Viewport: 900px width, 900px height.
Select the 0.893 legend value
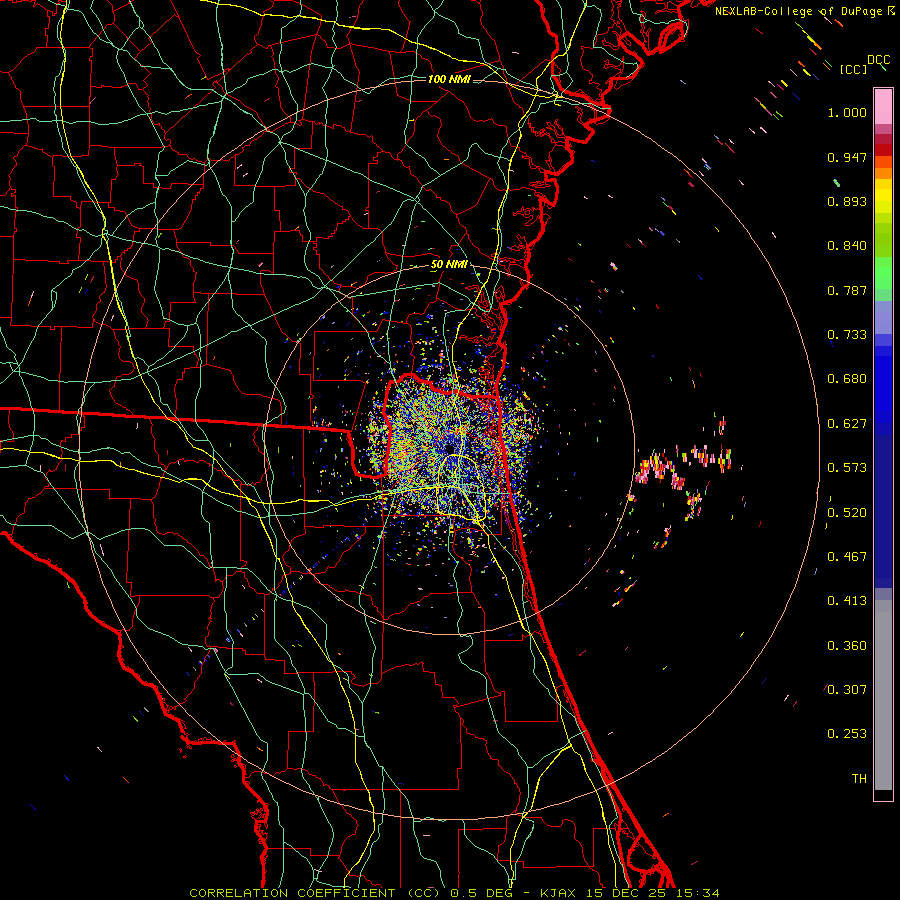tap(847, 201)
